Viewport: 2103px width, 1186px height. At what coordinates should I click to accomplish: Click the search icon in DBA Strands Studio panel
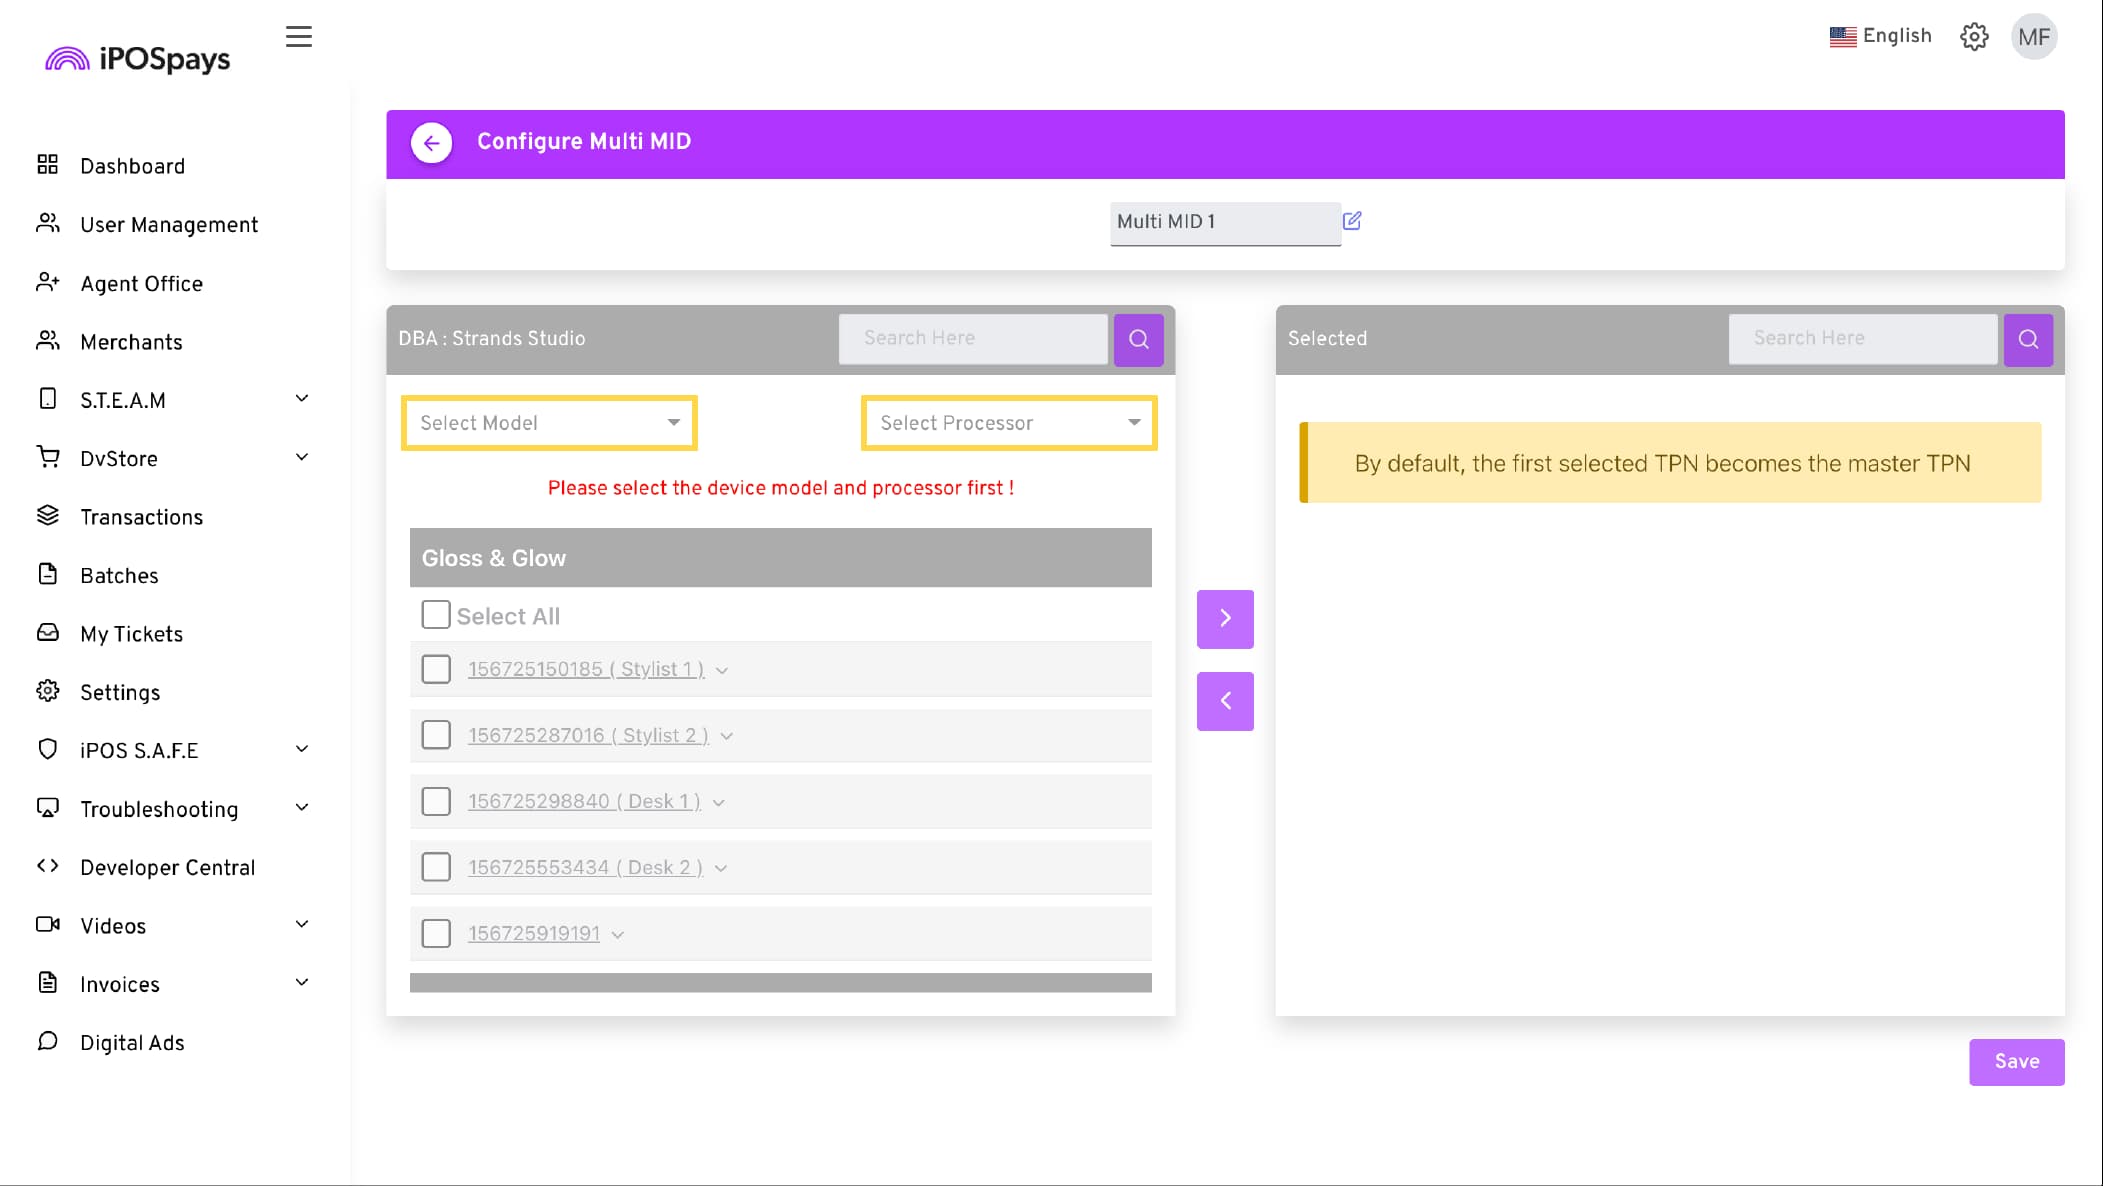pyautogui.click(x=1138, y=339)
